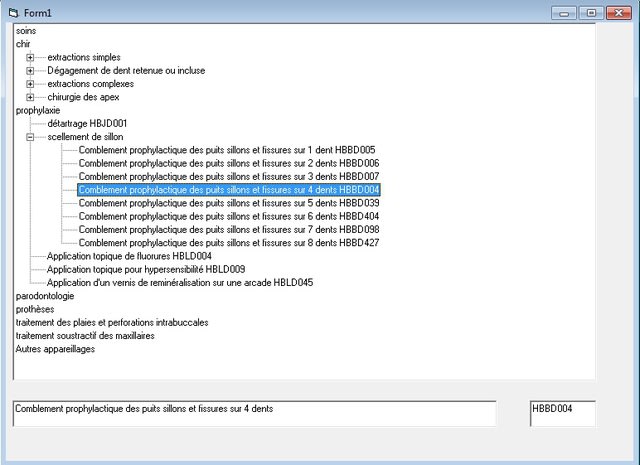Click the description text field
The image size is (640, 465).
pos(254,413)
